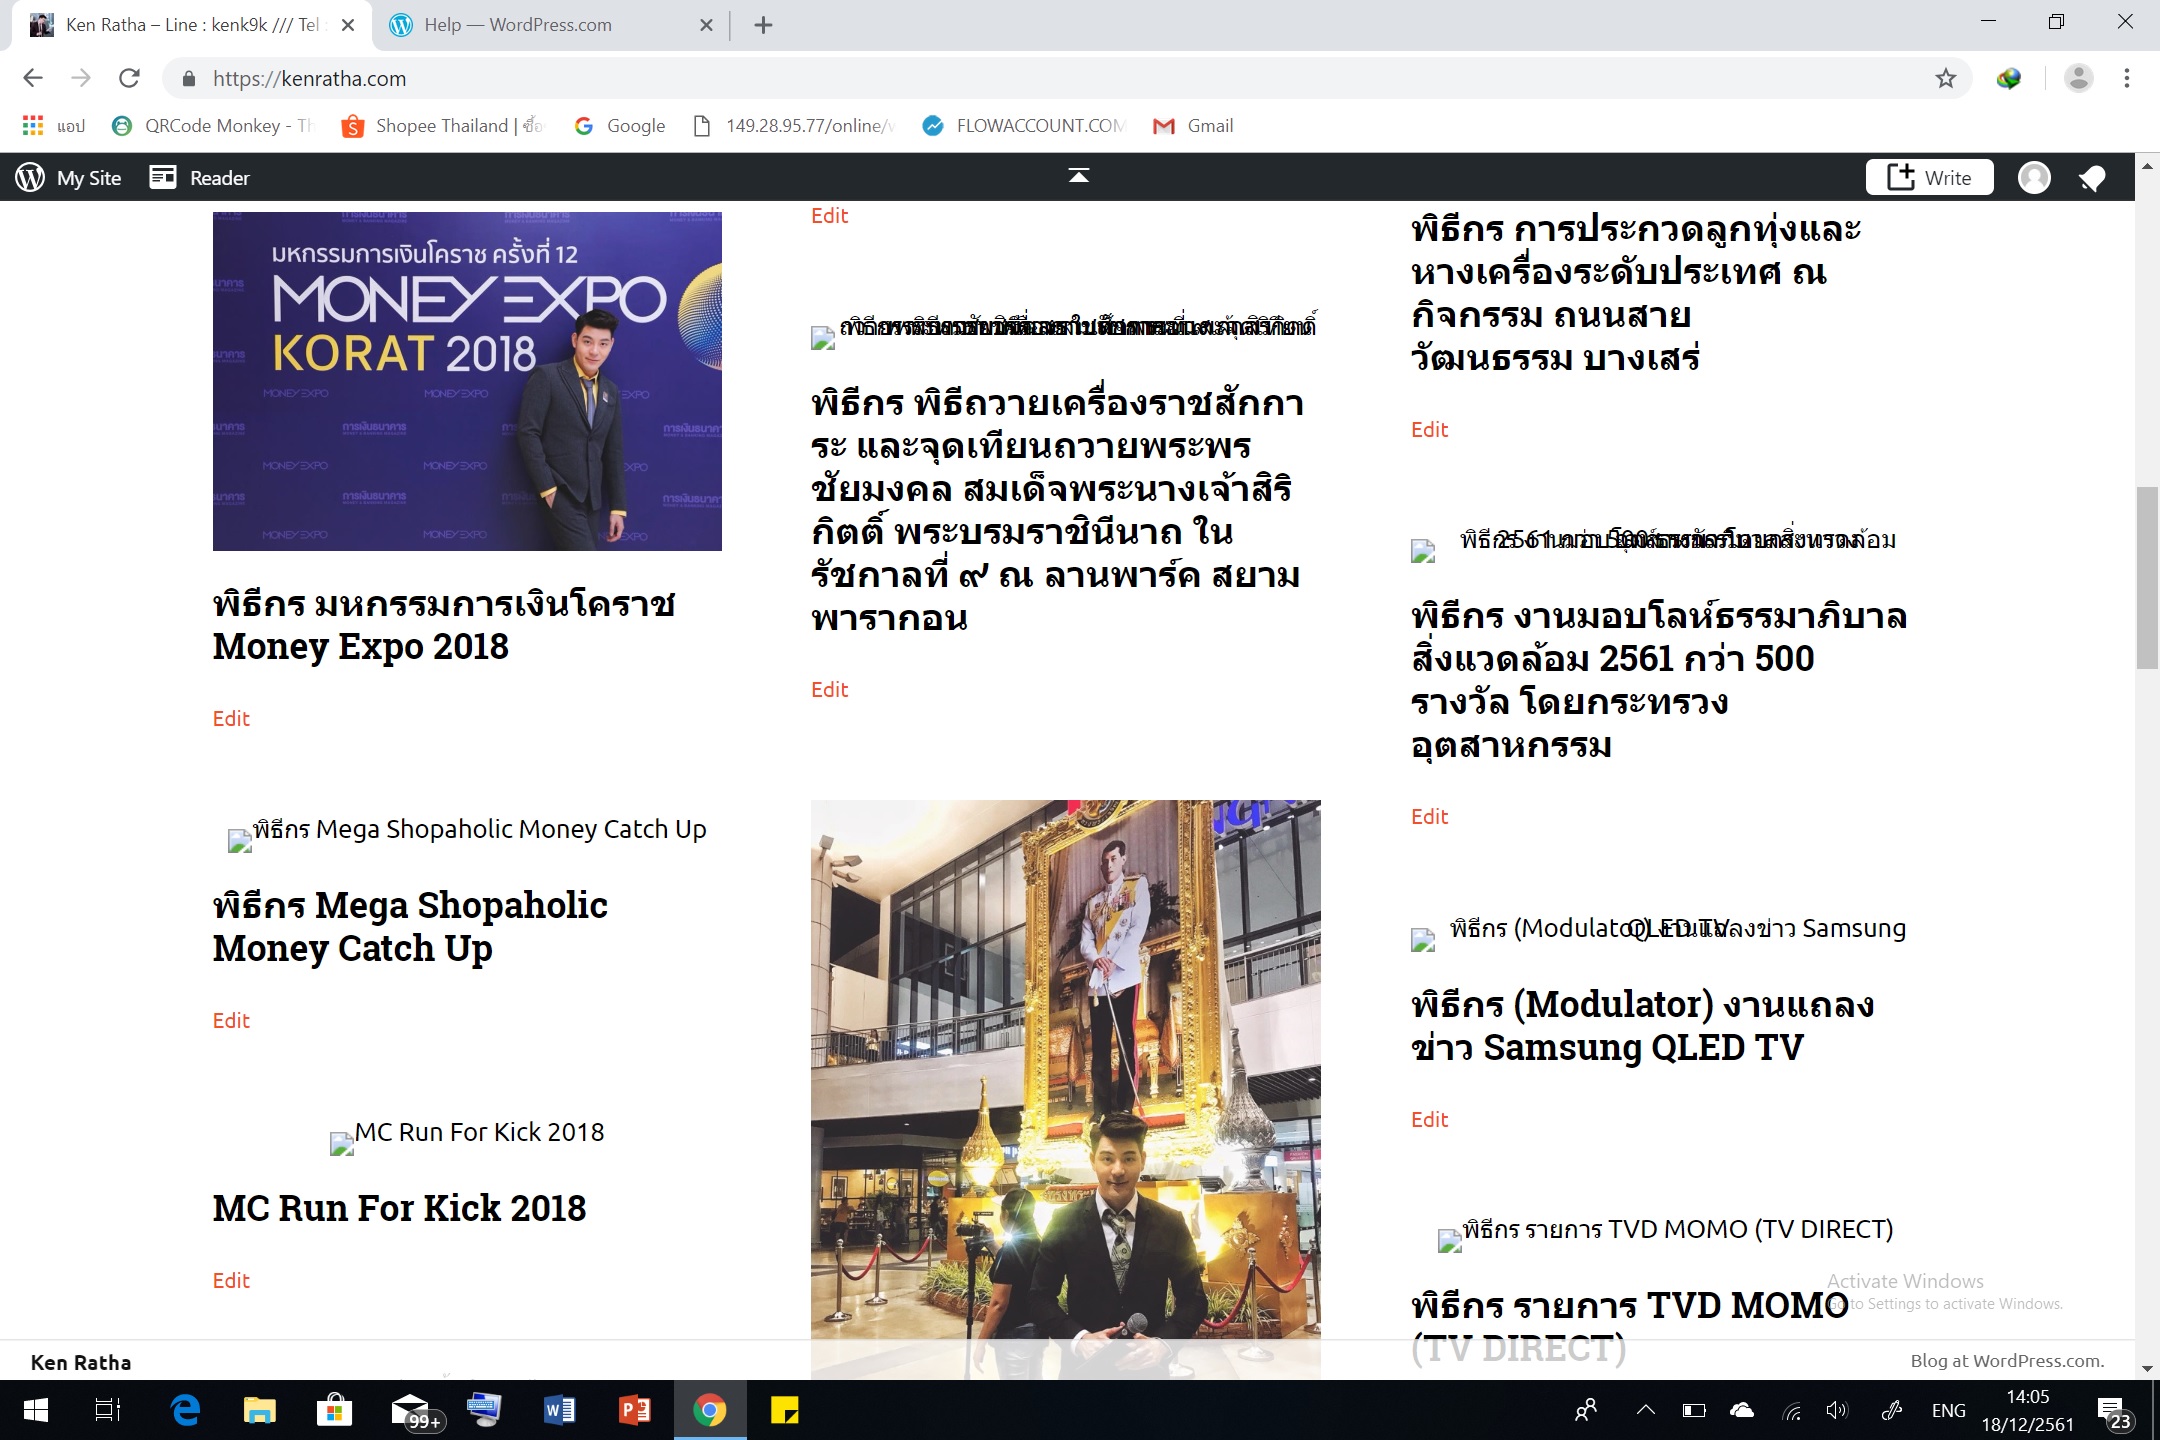This screenshot has width=2160, height=1440.
Task: Open PowerPoint from the taskbar
Action: (x=635, y=1411)
